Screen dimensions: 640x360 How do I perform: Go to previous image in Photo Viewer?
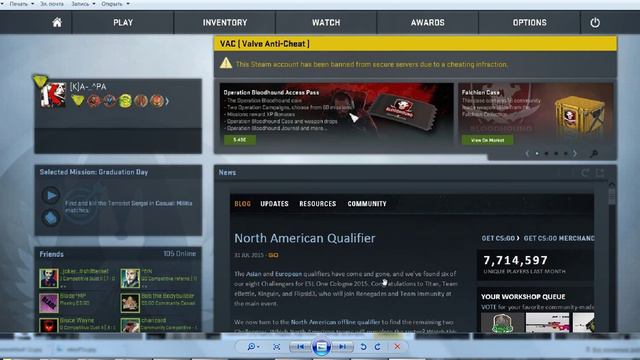tap(300, 347)
